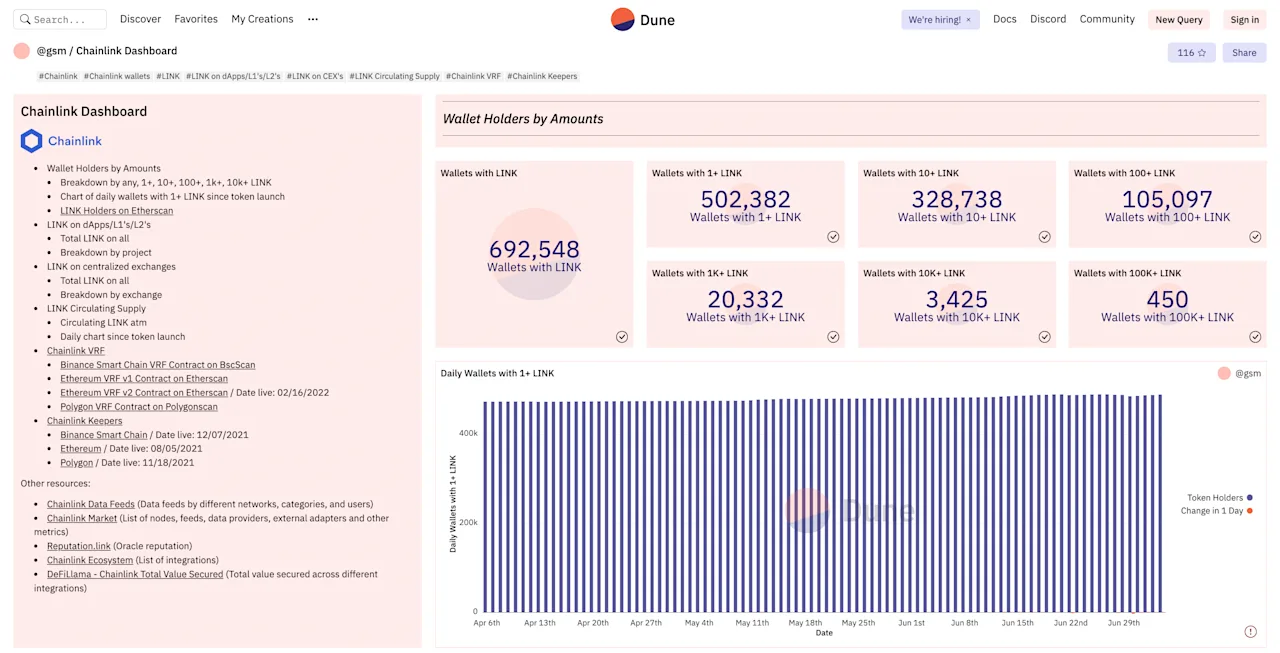Select the #Chainlink wallets tag
This screenshot has width=1280, height=653.
point(117,76)
